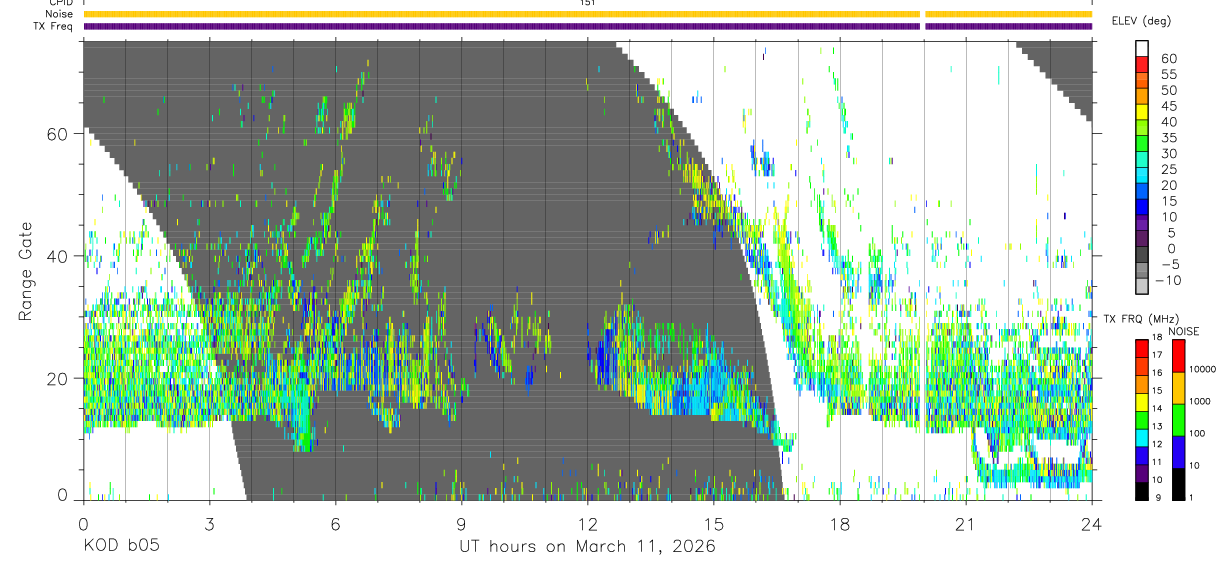This screenshot has width=1228, height=567.
Task: Click the red swatch in ELEV colorbar
Action: 1142,63
